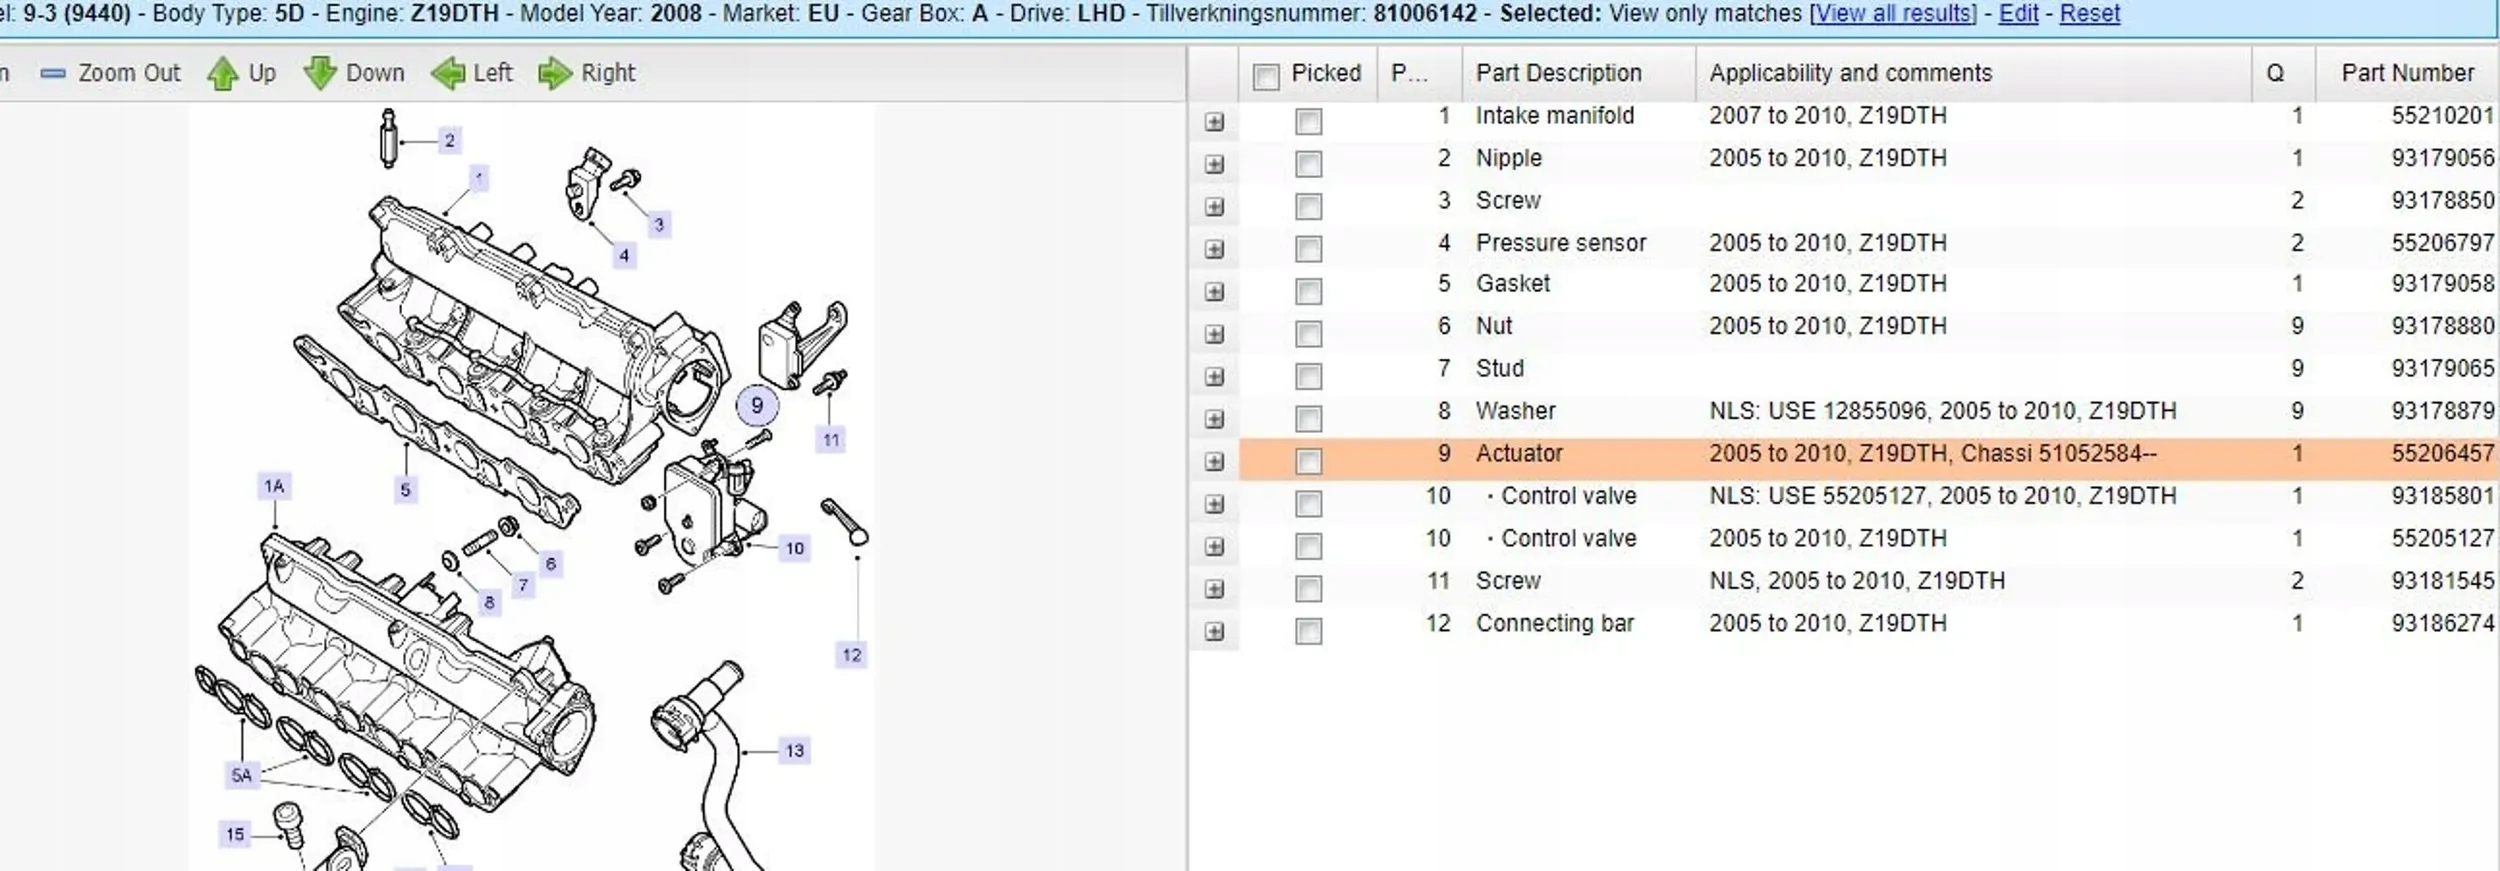Select callout 9 in the diagram

coord(757,406)
